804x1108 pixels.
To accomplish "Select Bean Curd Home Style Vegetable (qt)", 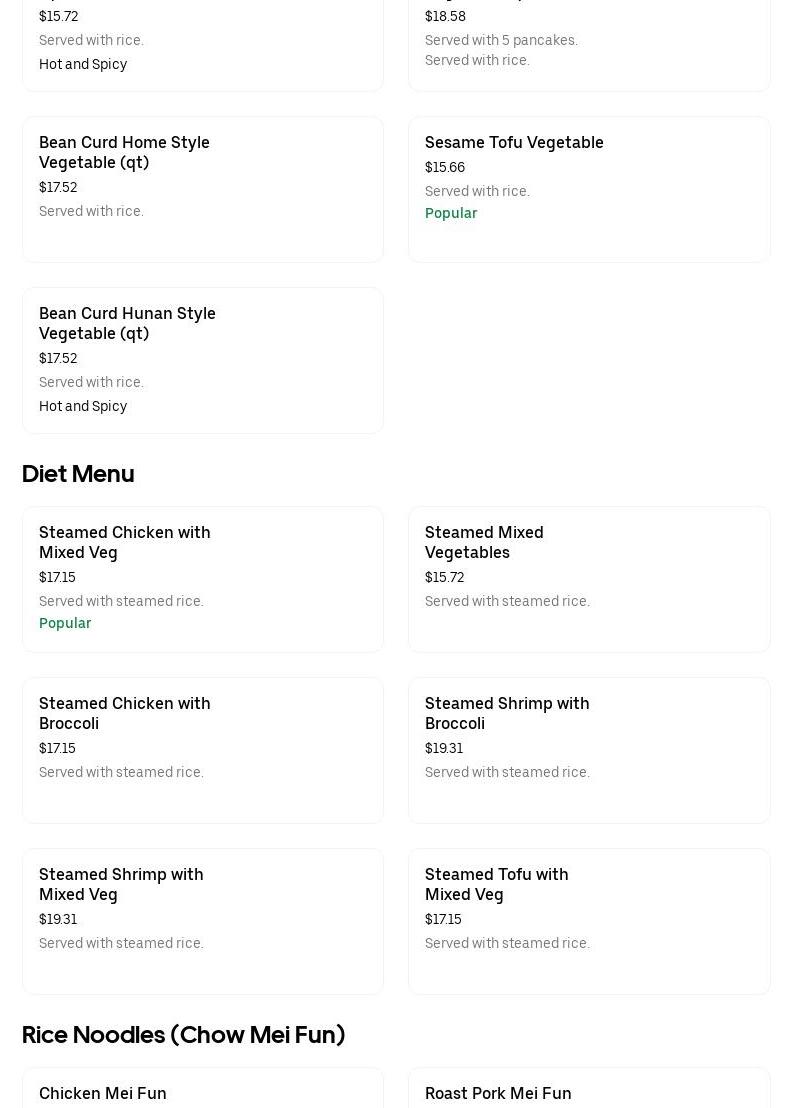I will tap(124, 152).
